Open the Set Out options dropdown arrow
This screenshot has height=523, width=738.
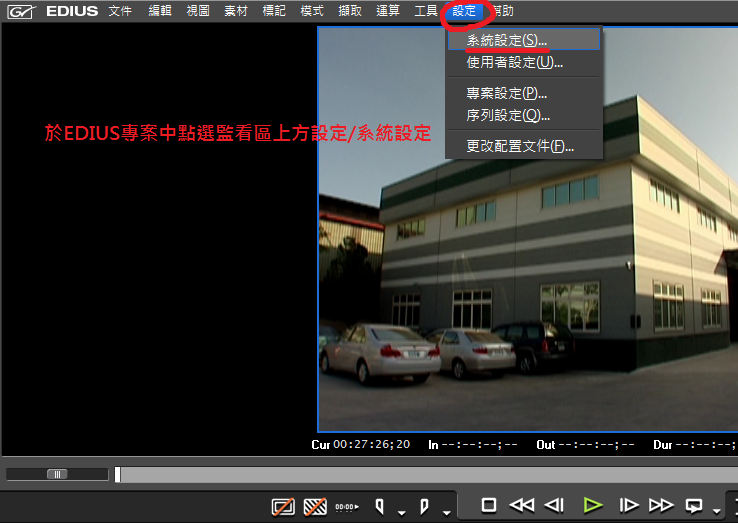coord(447,512)
